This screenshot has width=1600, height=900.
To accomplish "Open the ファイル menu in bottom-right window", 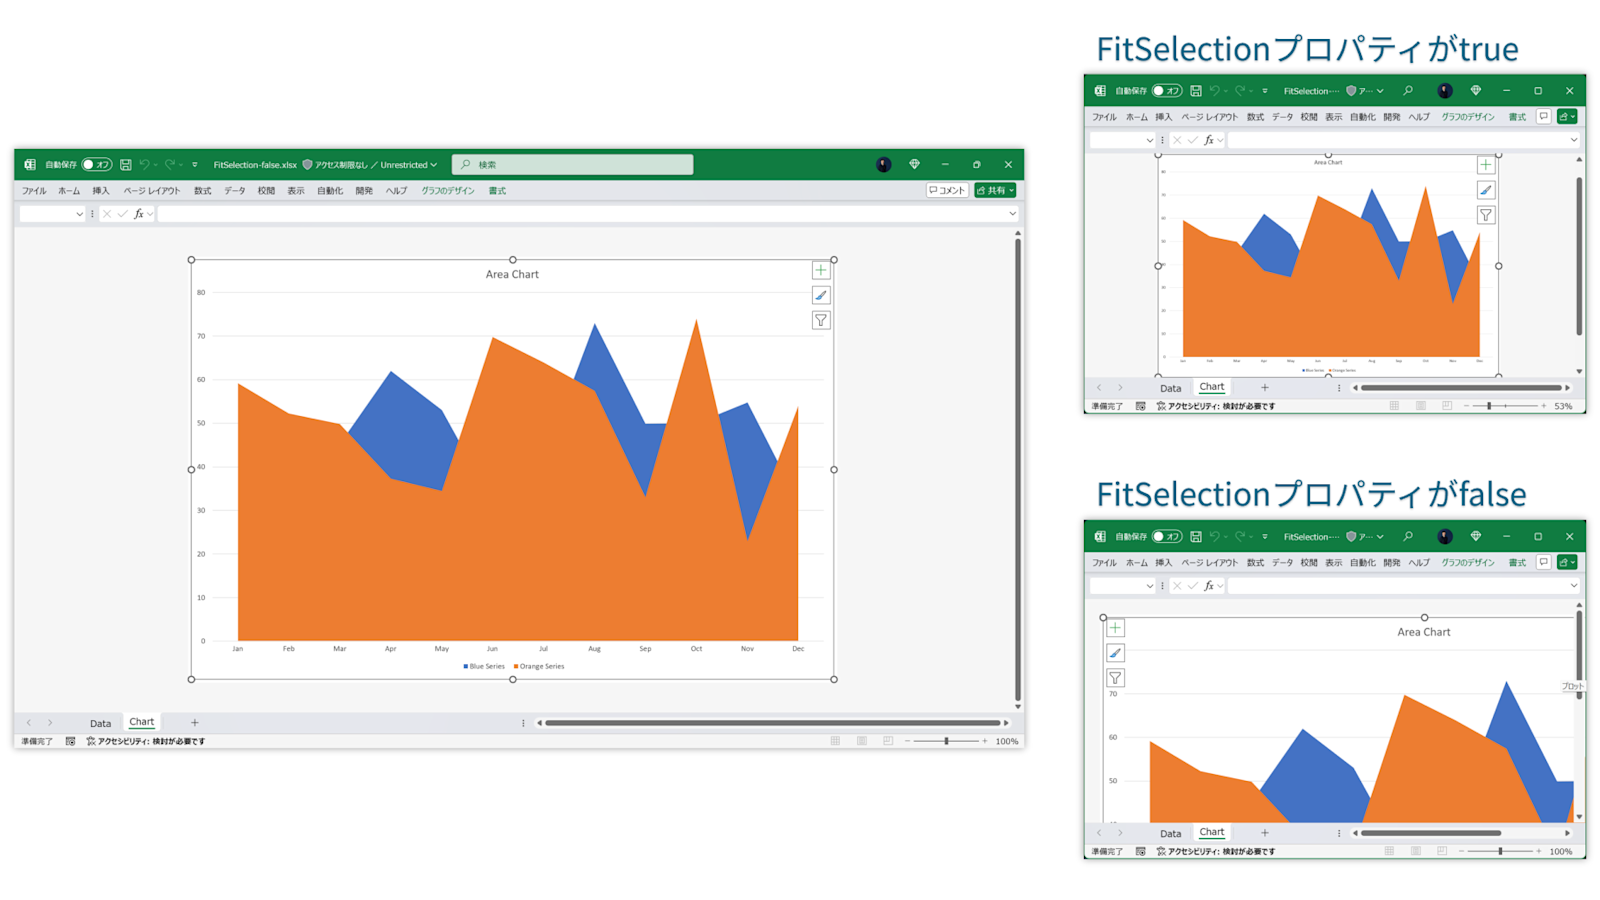I will [1104, 563].
